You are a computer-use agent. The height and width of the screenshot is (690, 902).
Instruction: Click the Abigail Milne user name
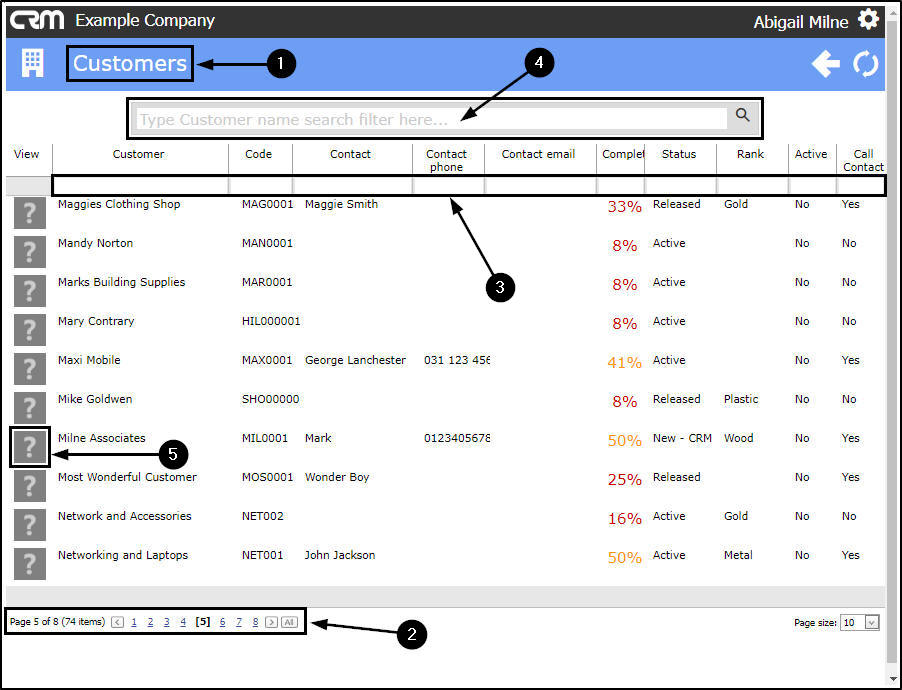pyautogui.click(x=801, y=22)
